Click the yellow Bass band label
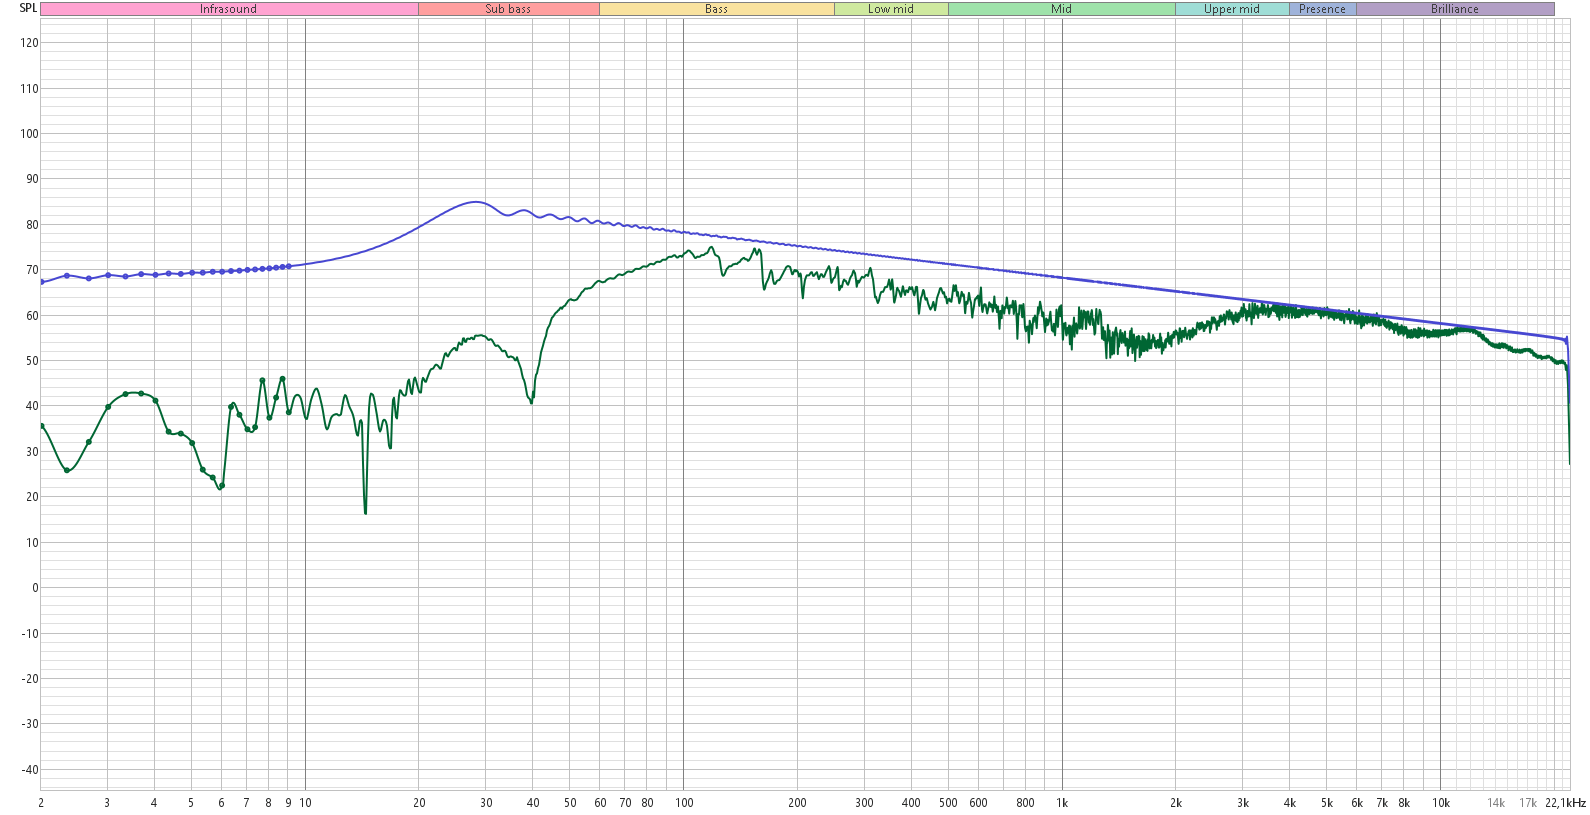Viewport: 1590px width, 815px height. pos(717,9)
